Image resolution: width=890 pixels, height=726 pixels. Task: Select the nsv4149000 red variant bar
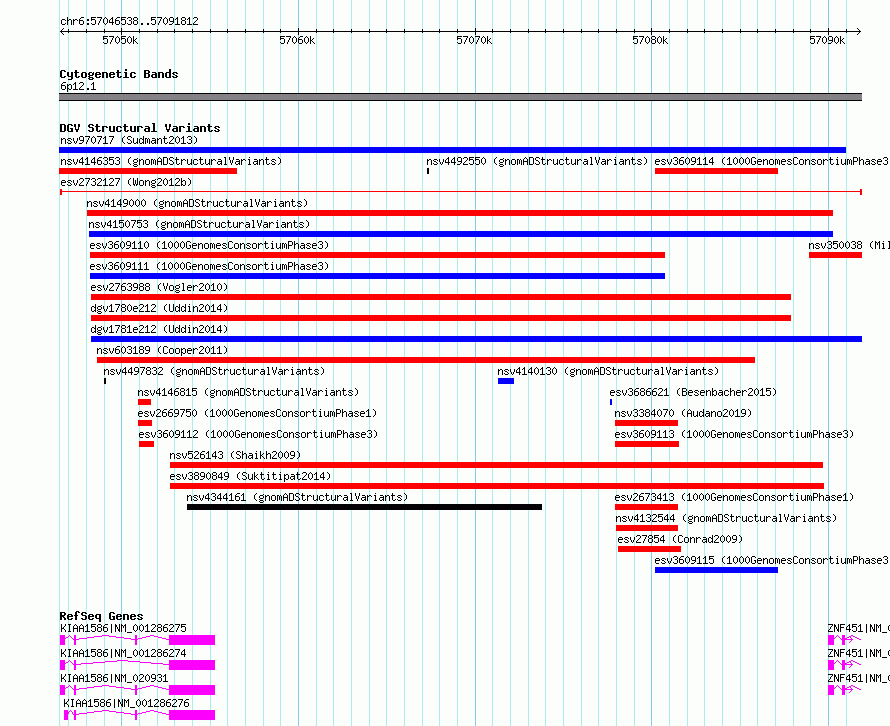point(460,213)
